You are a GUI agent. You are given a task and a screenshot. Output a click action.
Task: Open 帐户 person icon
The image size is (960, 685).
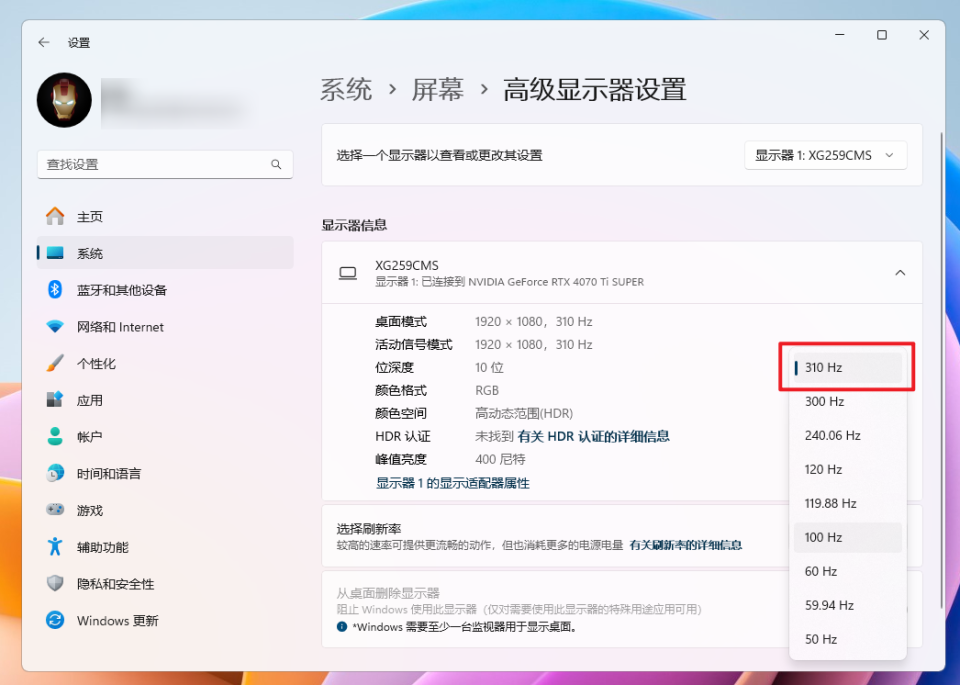(x=55, y=436)
